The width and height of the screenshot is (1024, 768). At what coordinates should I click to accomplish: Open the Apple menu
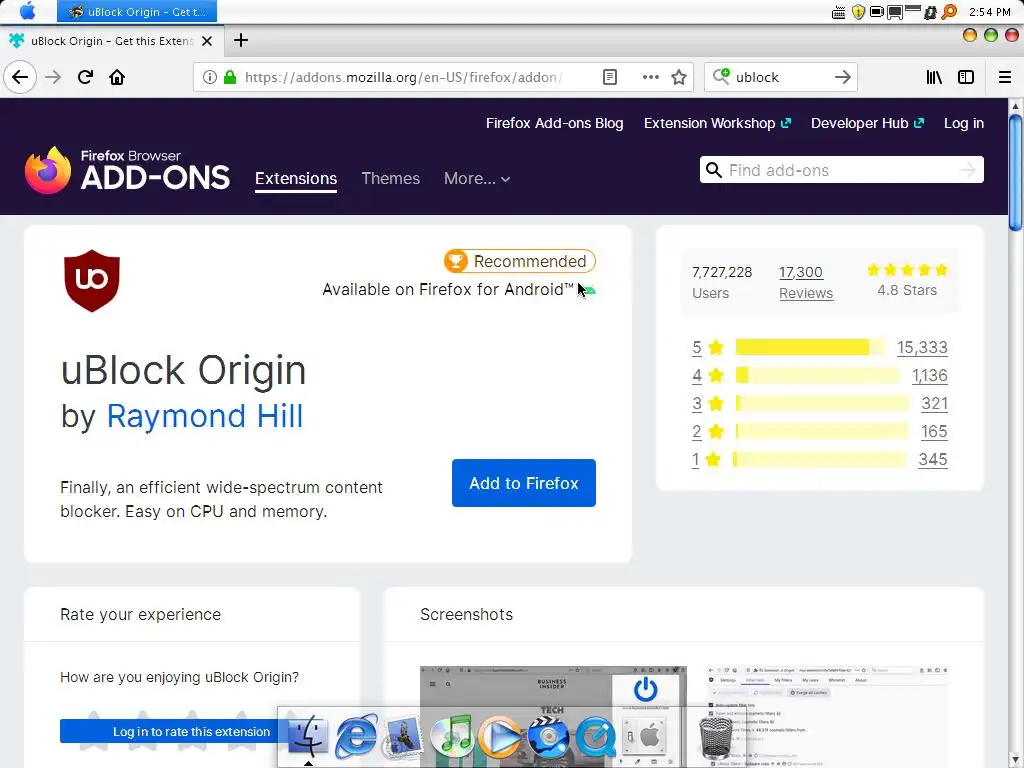point(28,11)
